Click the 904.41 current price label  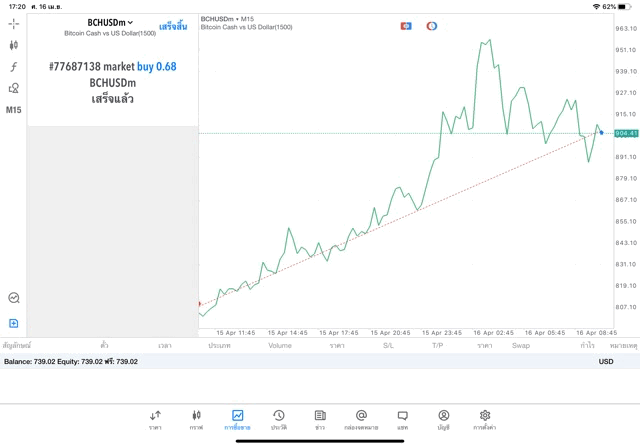[626, 133]
